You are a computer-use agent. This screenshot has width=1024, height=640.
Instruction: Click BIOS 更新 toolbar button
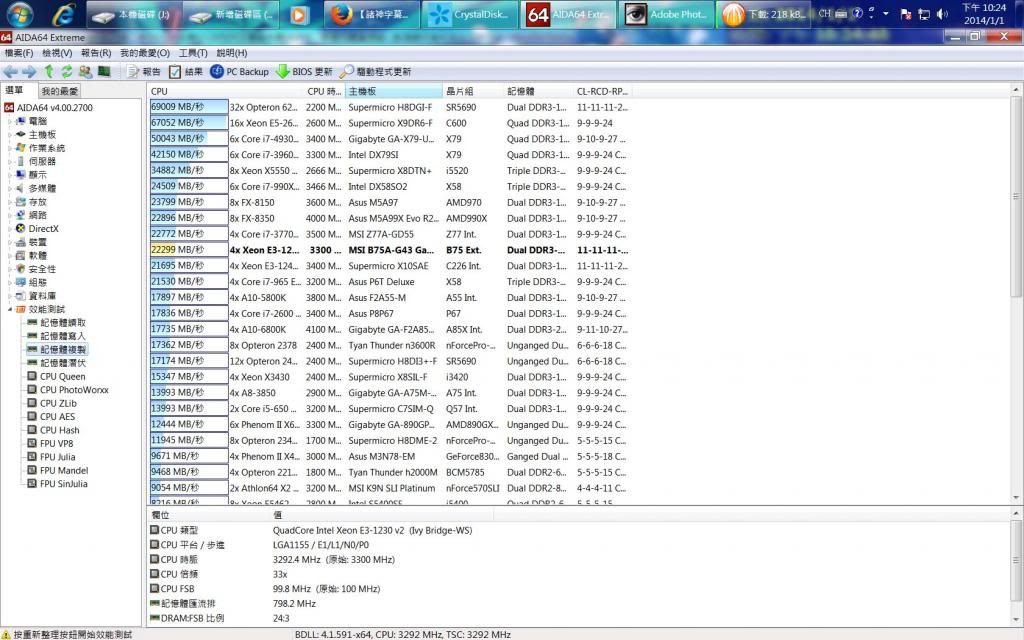click(x=304, y=72)
